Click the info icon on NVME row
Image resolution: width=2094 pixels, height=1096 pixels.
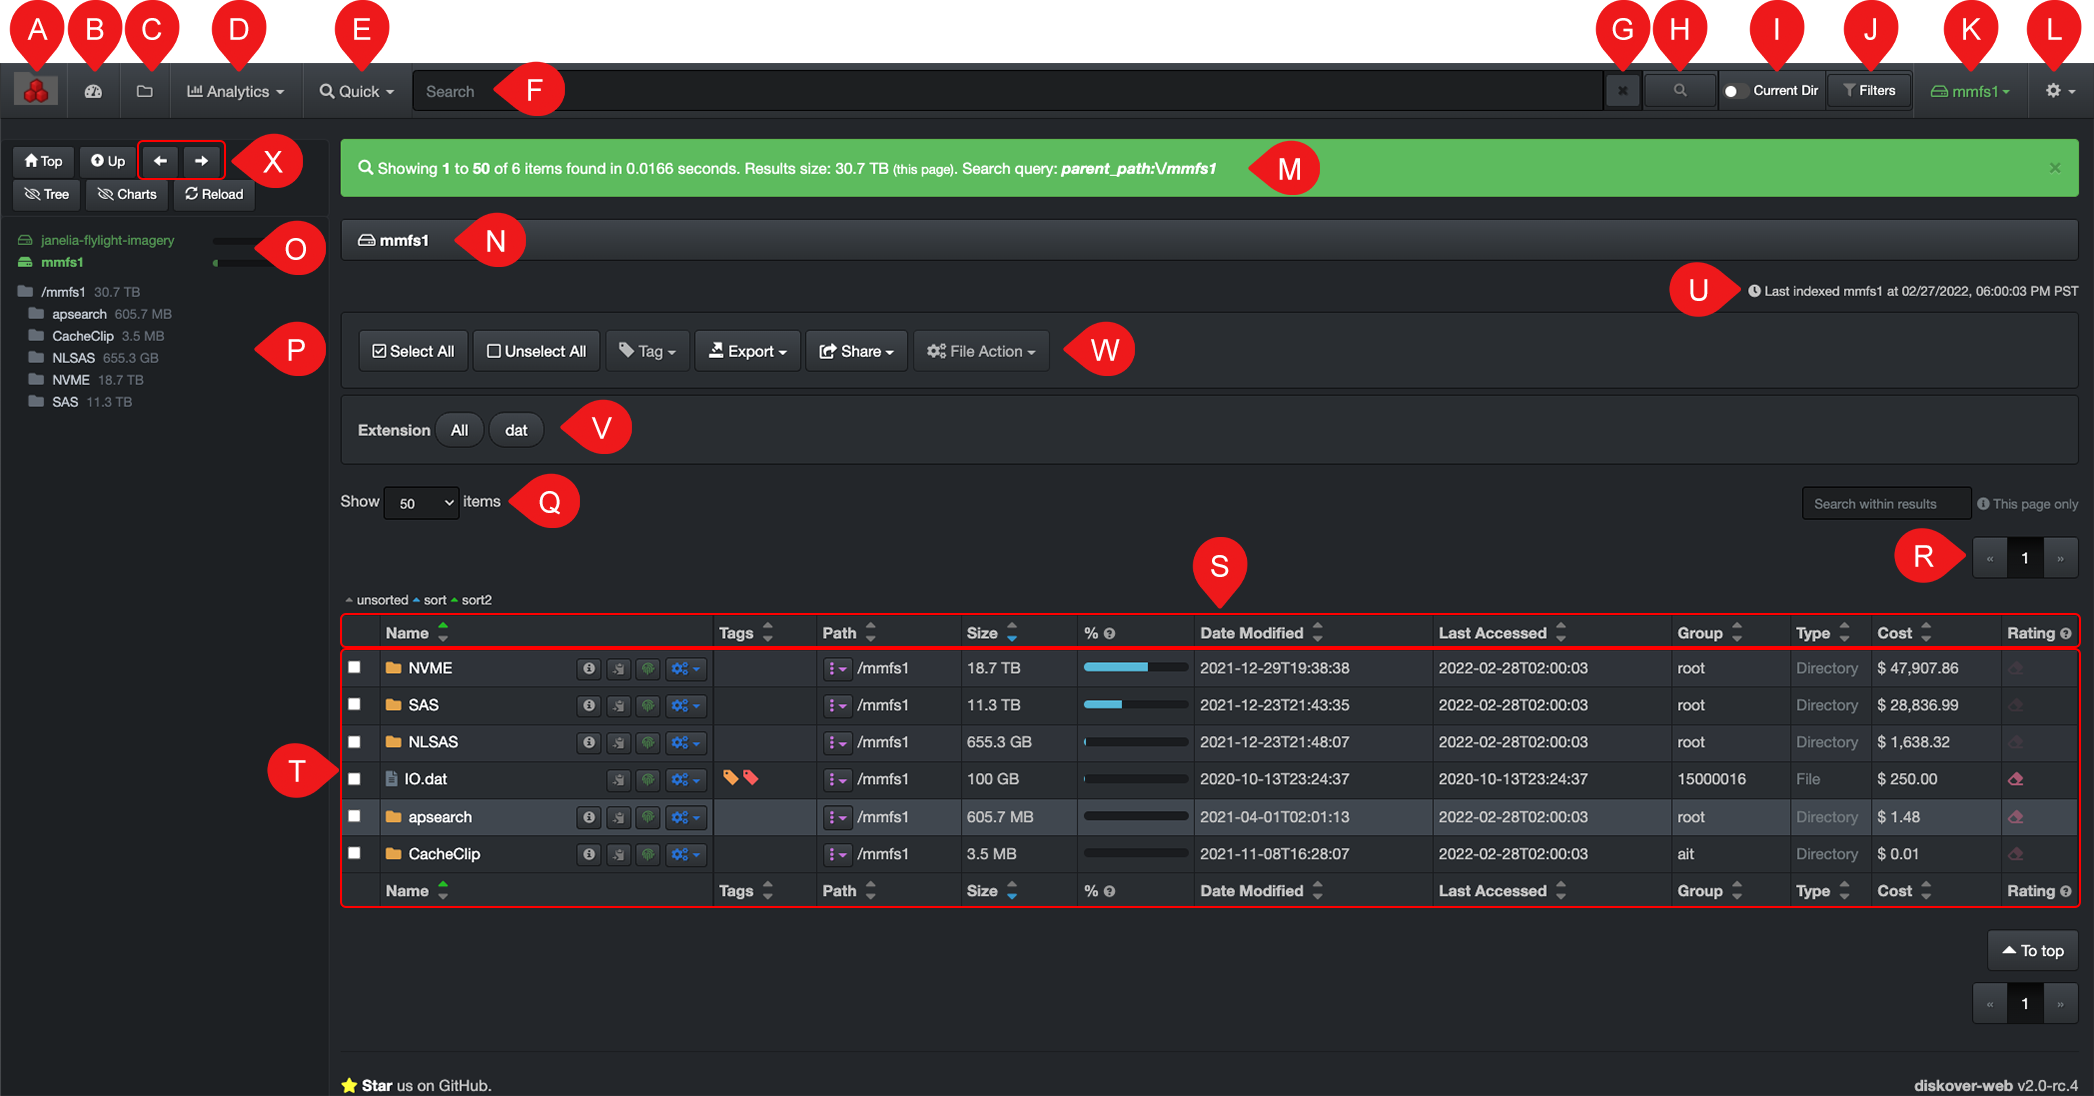589,668
